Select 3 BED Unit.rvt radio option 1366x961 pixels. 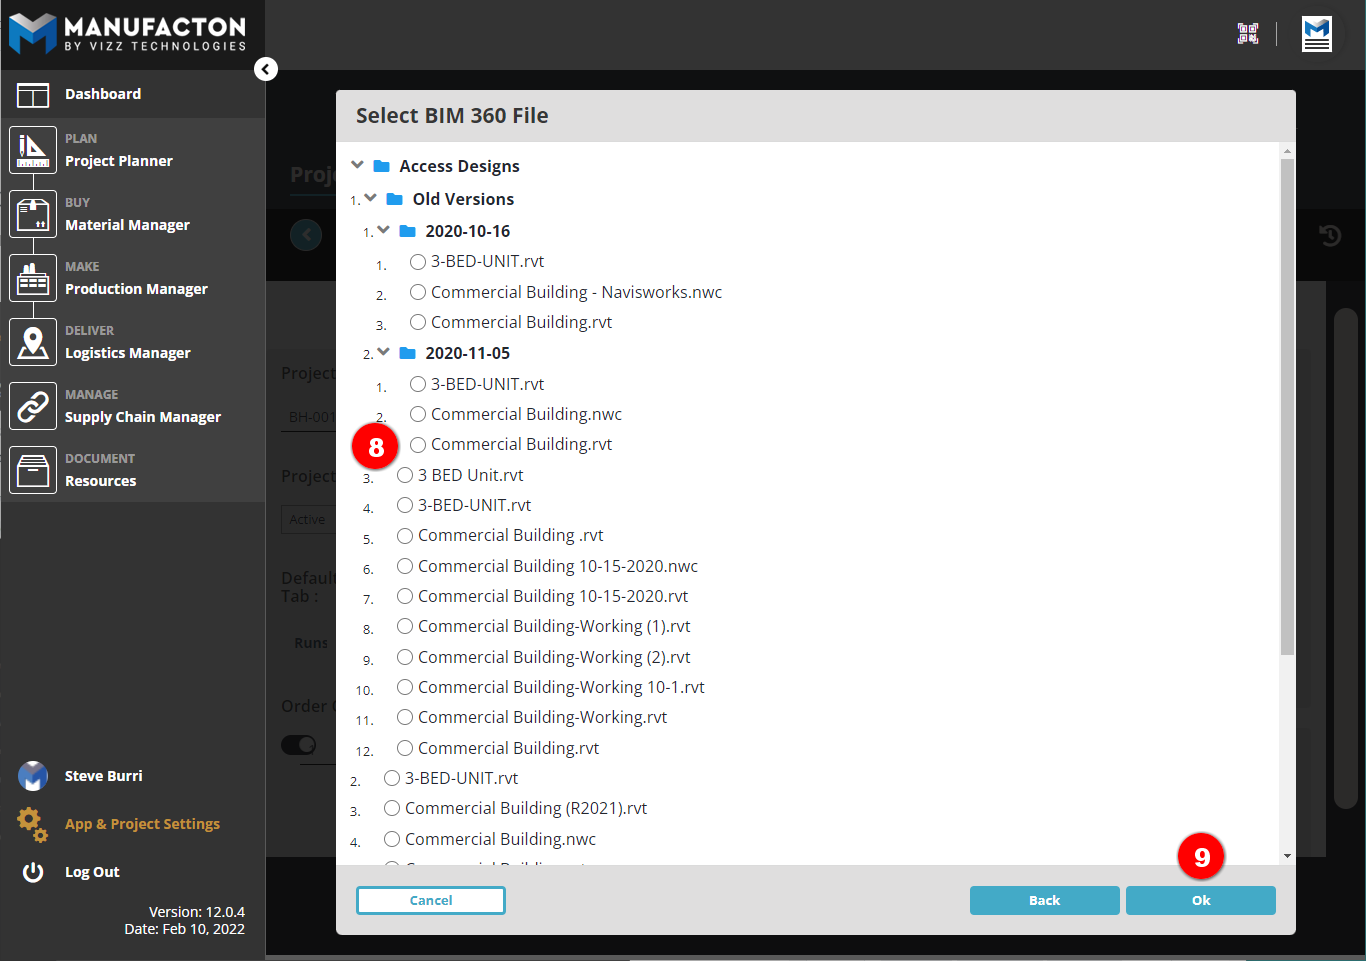click(x=405, y=475)
